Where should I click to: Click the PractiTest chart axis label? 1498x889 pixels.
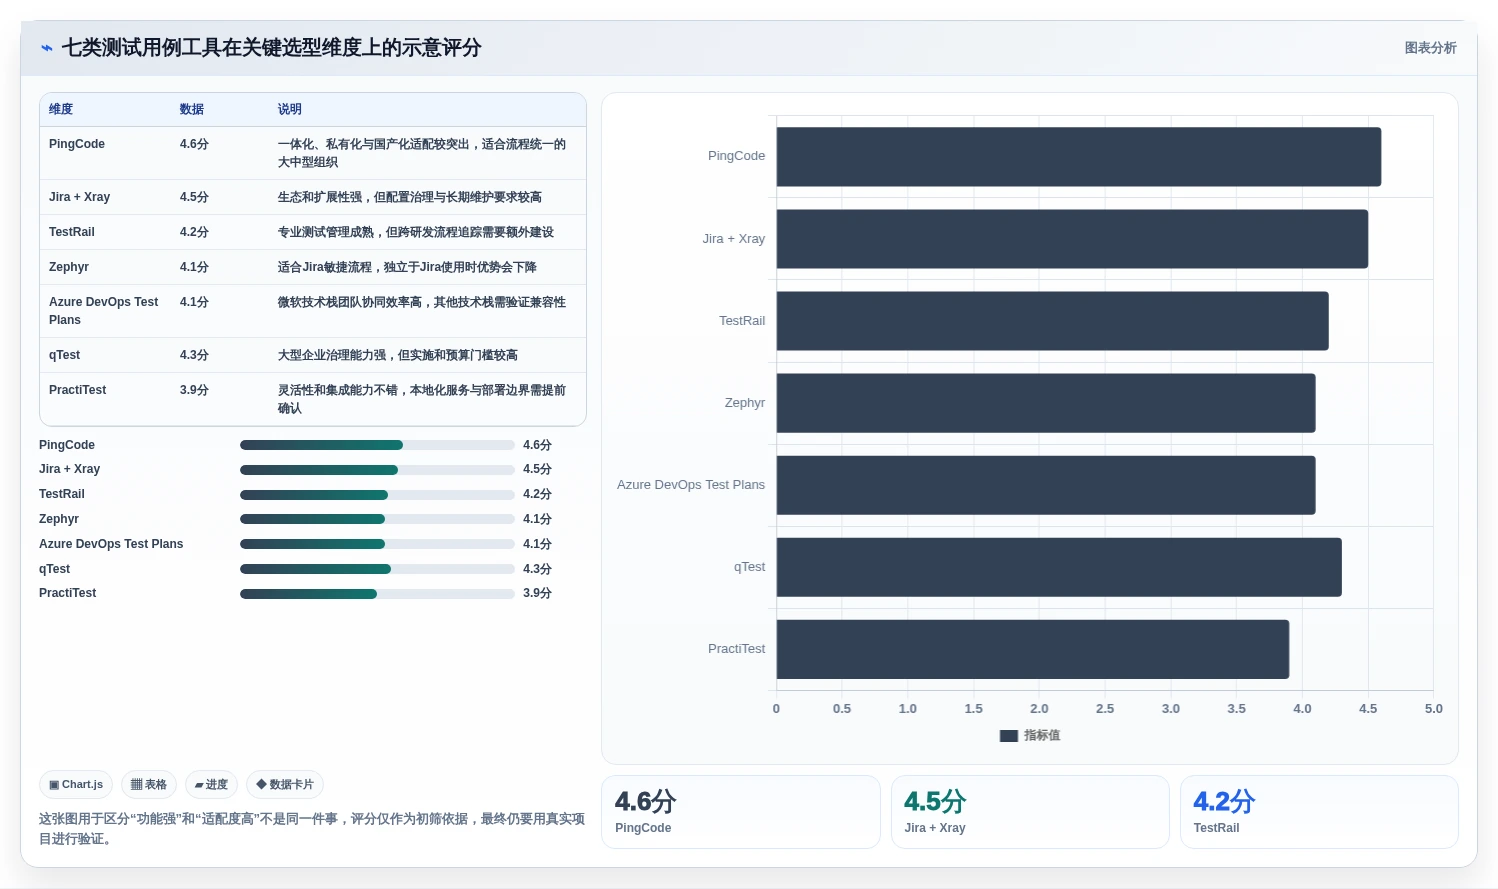click(x=736, y=649)
